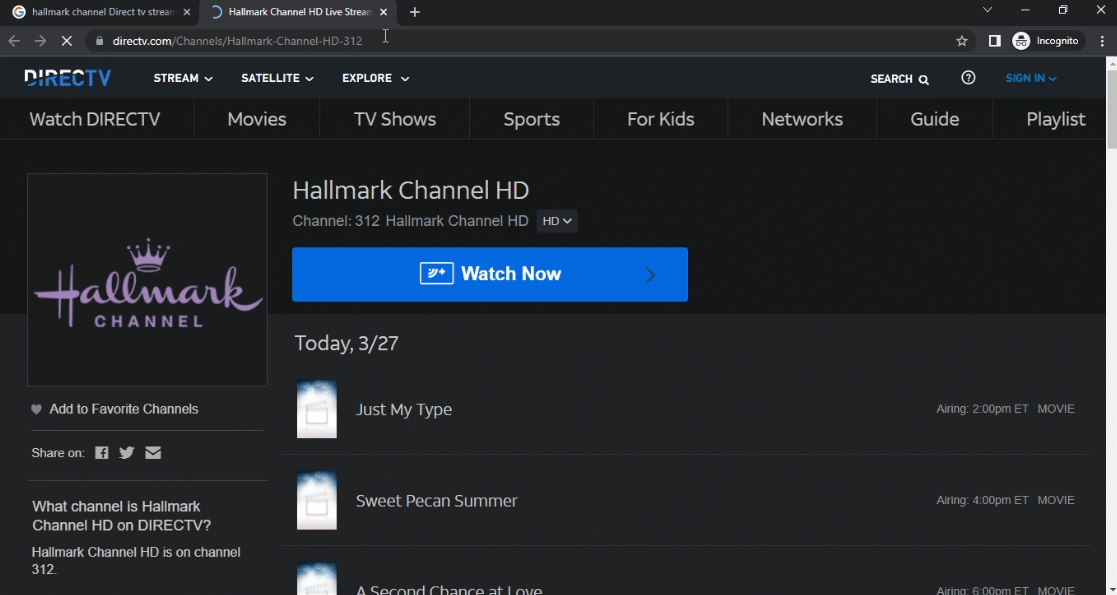
Task: Open the Sweet Pecan Summer movie link
Action: 437,501
